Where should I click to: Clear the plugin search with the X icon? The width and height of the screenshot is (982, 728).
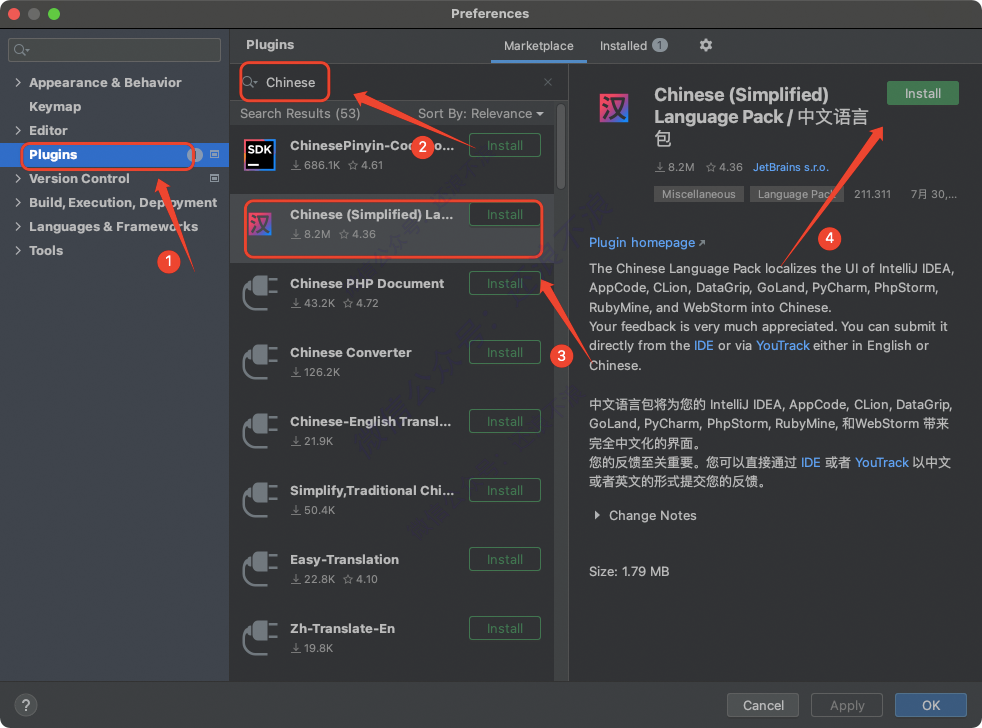coord(548,83)
